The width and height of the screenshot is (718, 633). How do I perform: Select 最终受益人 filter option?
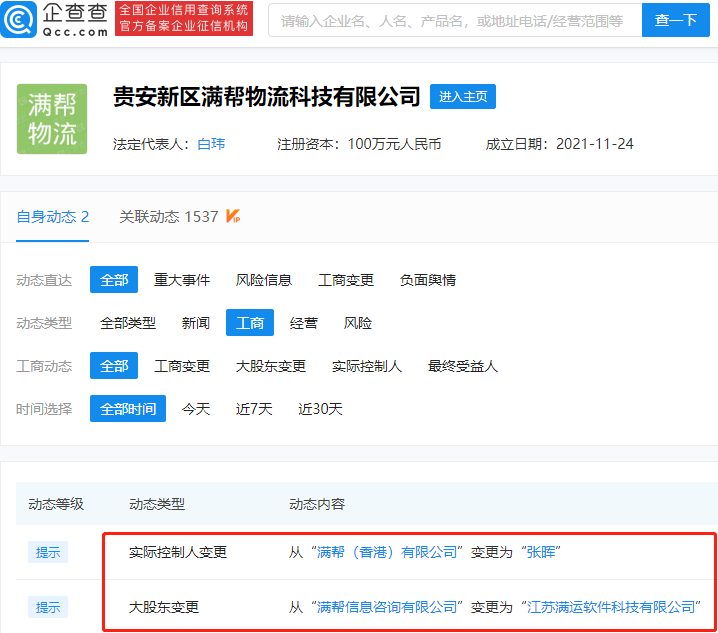click(x=463, y=366)
